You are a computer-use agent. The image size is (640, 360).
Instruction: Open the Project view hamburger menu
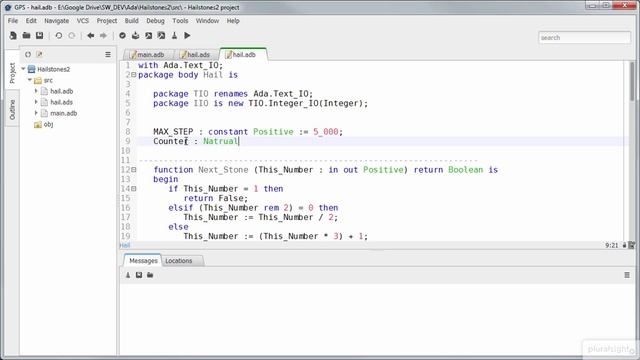click(108, 54)
